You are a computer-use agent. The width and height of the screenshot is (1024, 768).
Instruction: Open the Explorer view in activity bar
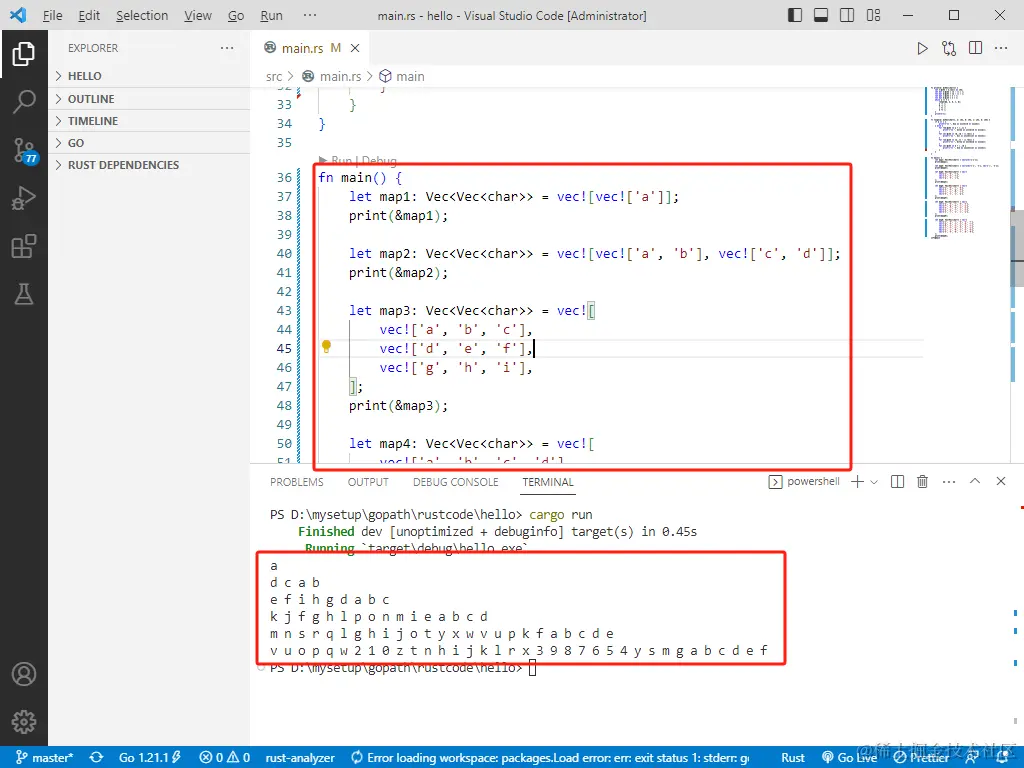[24, 54]
